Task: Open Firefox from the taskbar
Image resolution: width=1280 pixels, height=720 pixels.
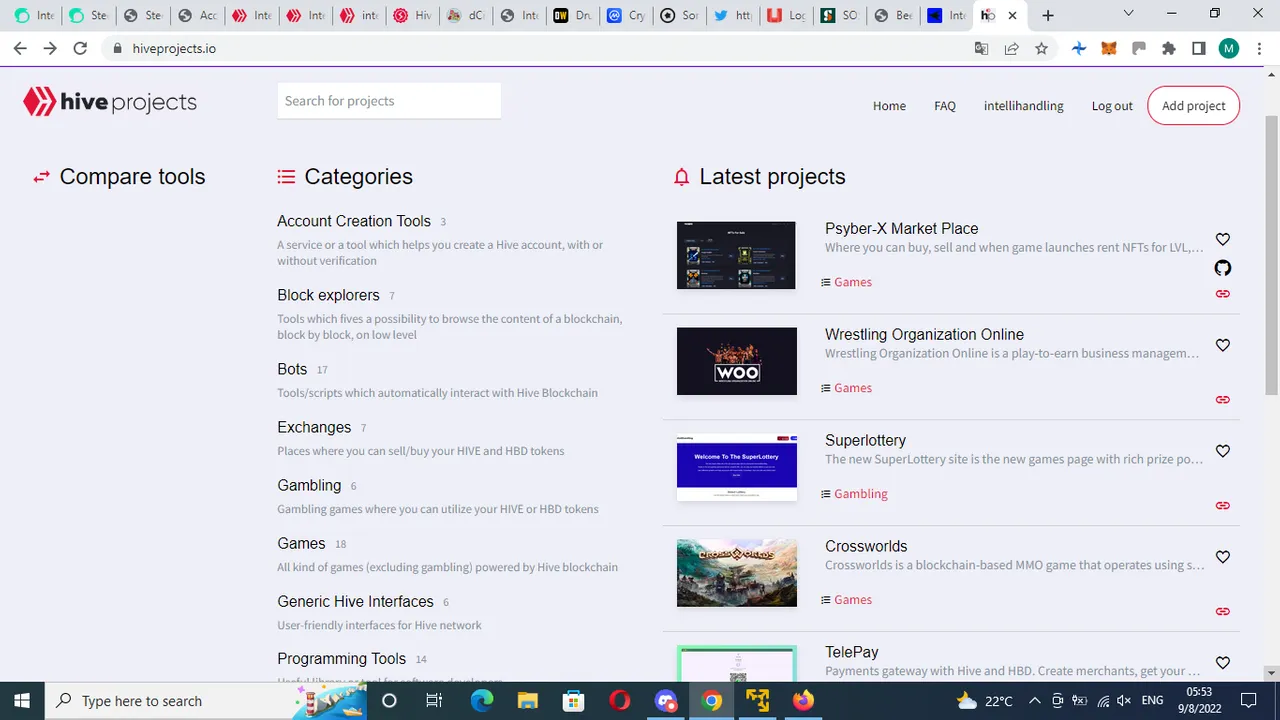Action: coord(803,701)
